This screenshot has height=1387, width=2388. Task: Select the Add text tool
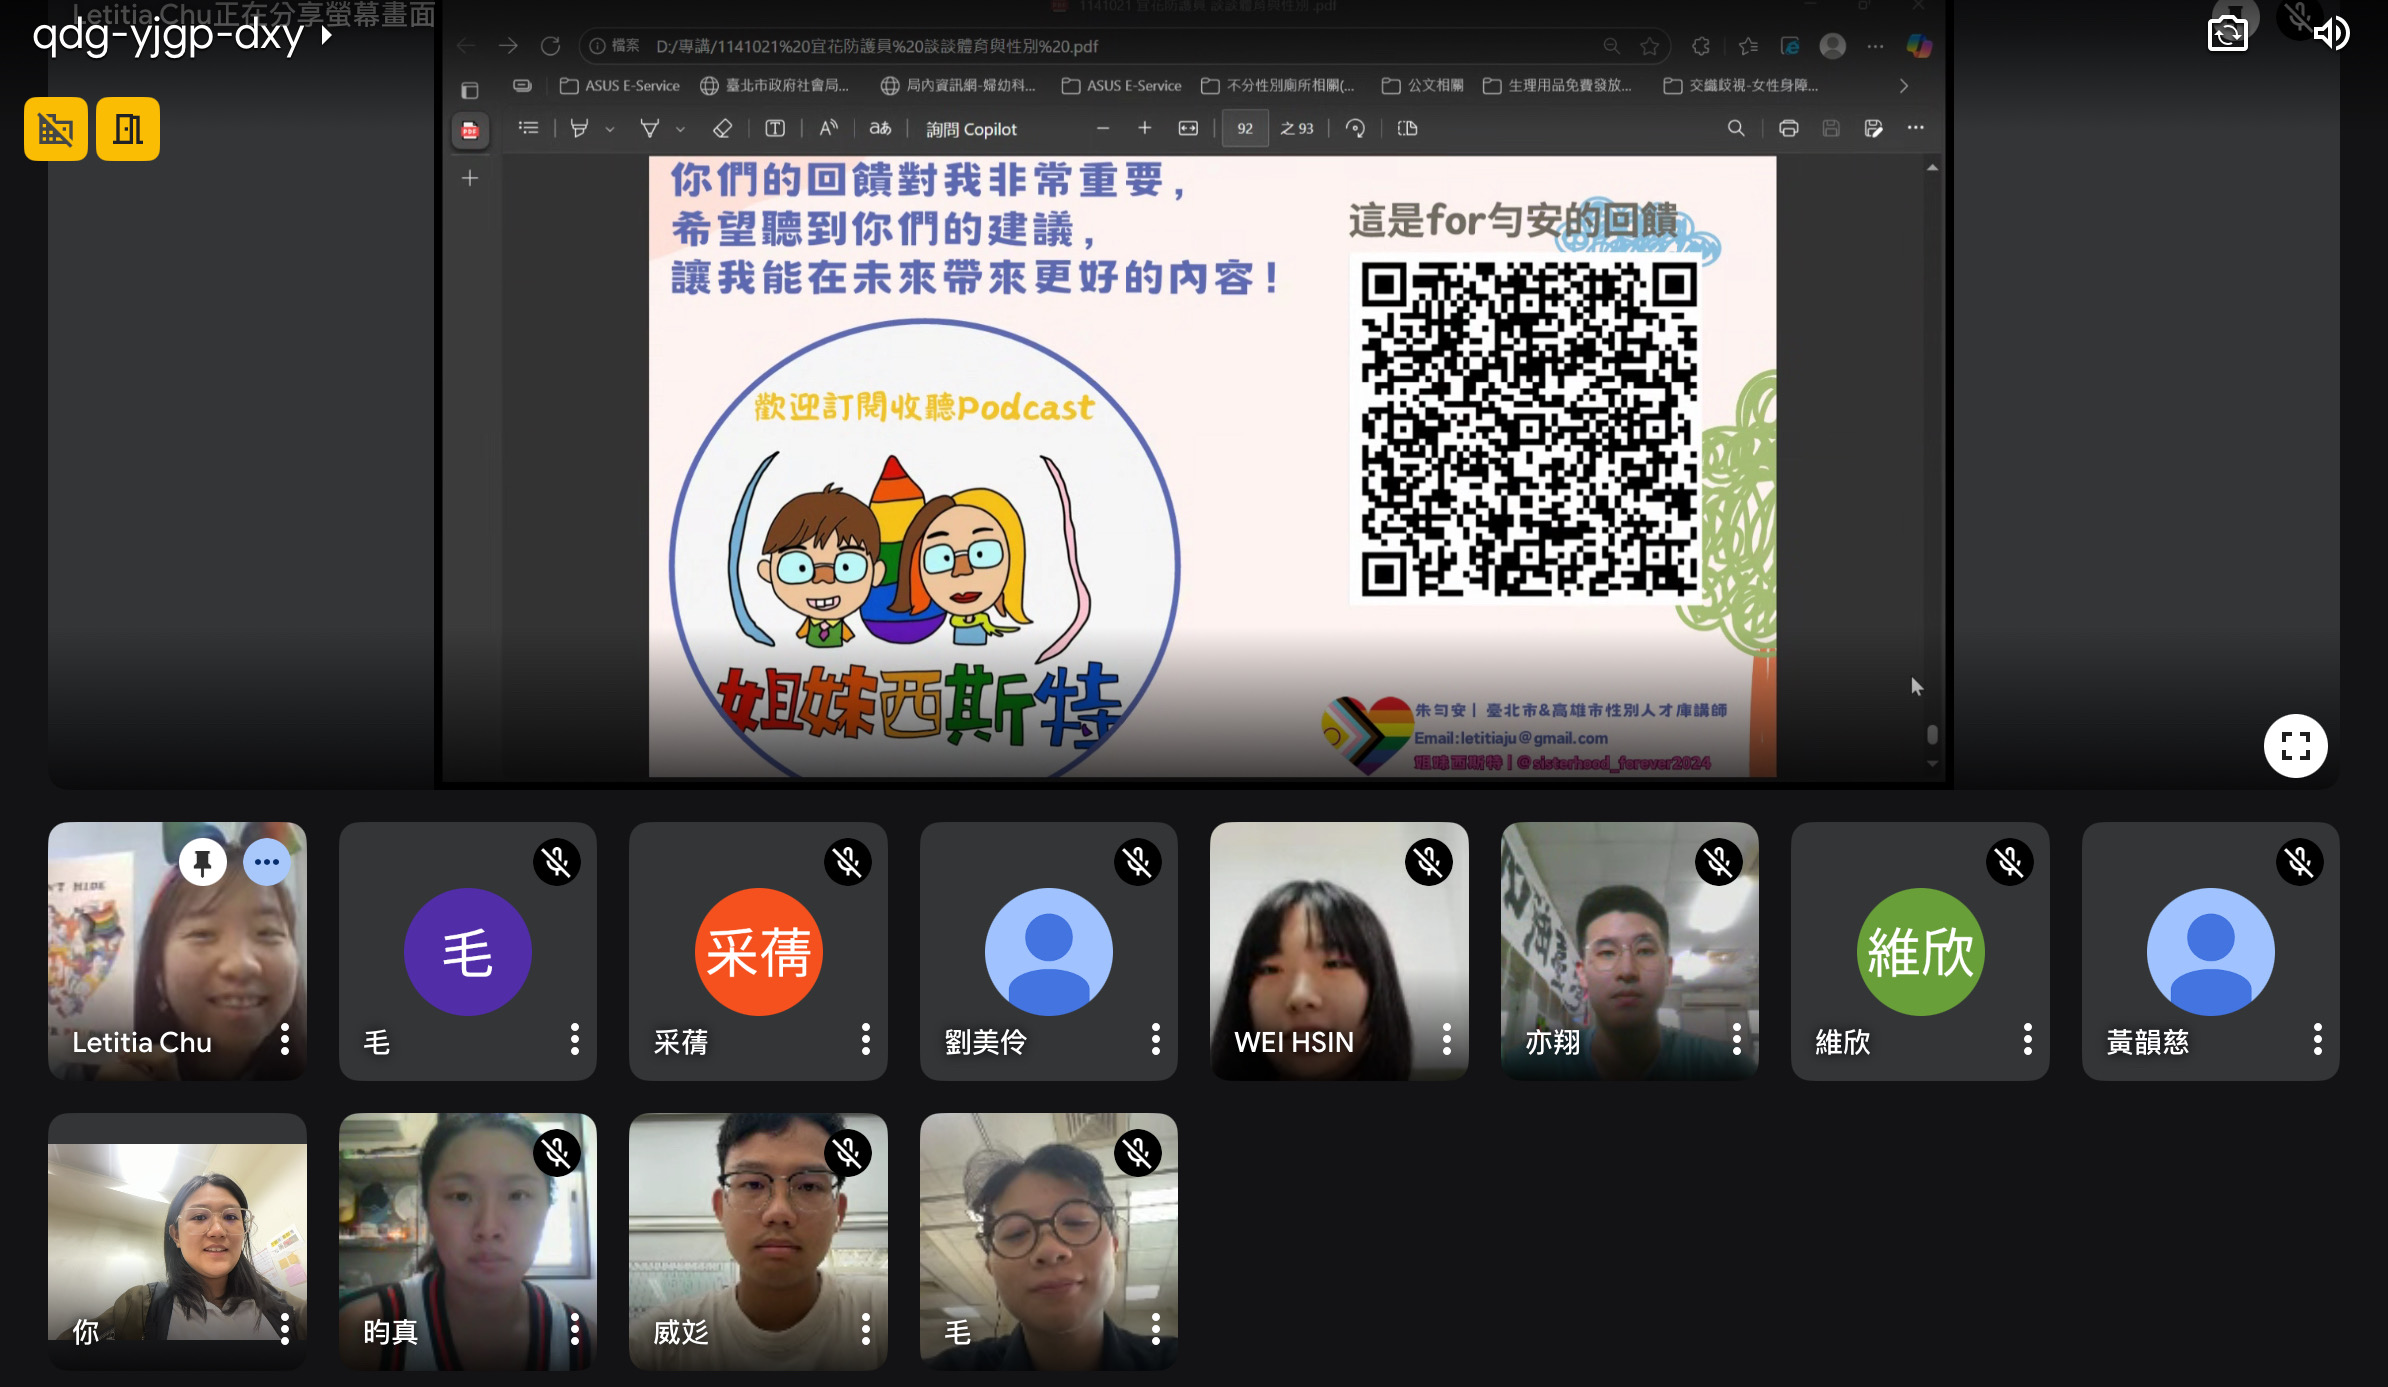click(776, 128)
